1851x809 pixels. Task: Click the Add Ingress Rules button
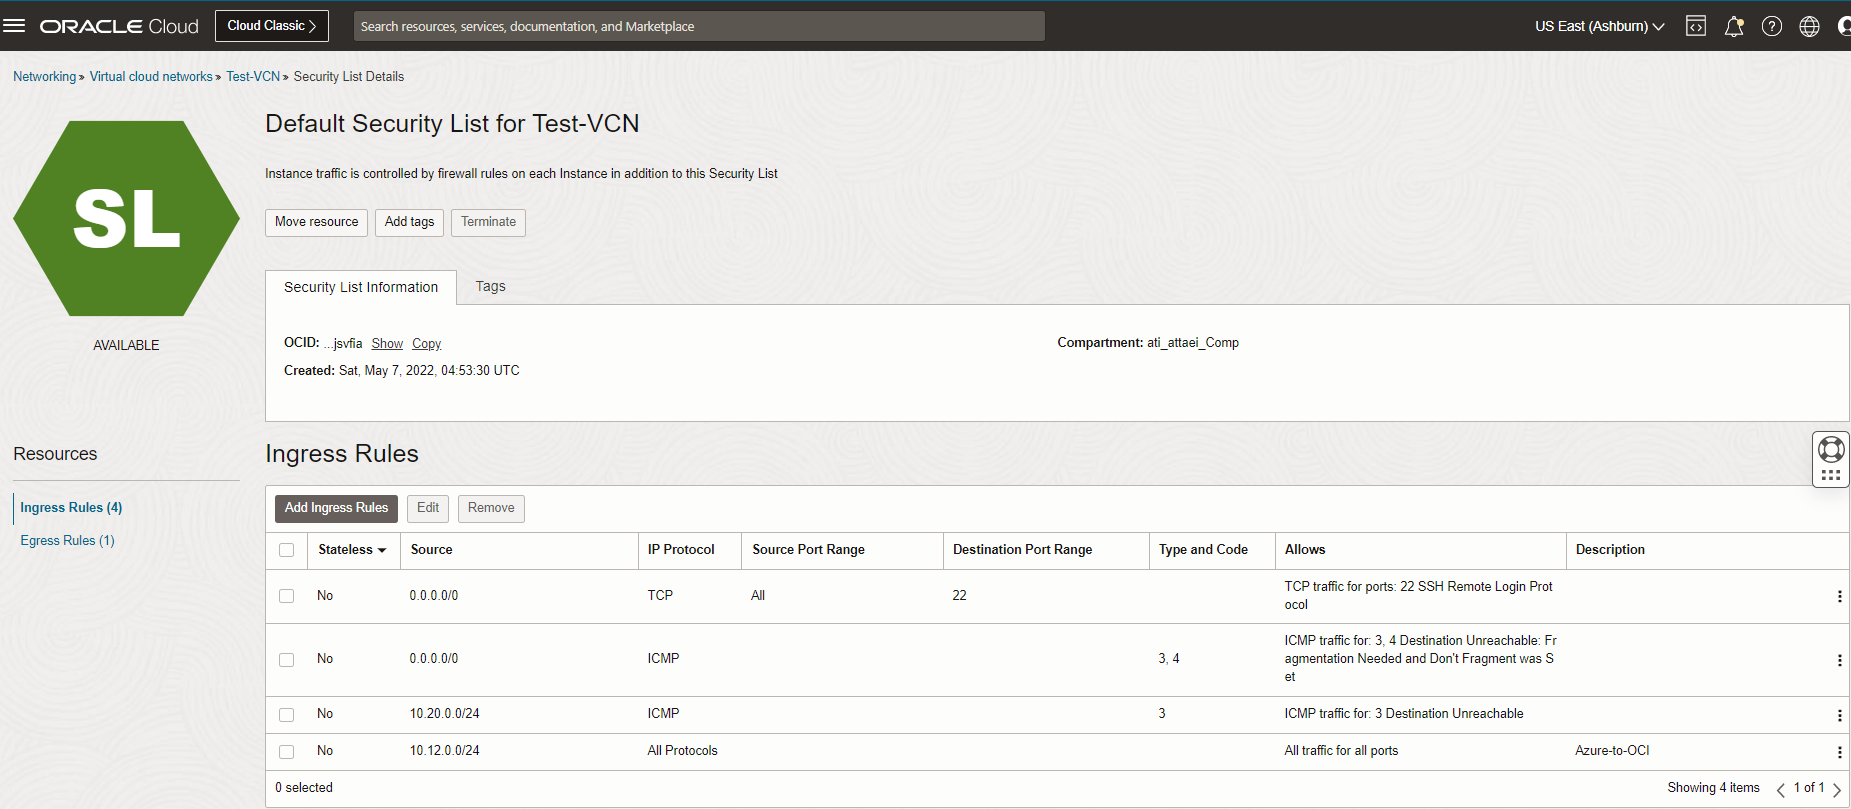click(x=336, y=508)
